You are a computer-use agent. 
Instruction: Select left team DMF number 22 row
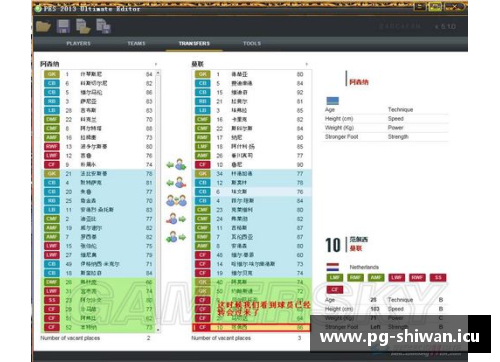98,119
